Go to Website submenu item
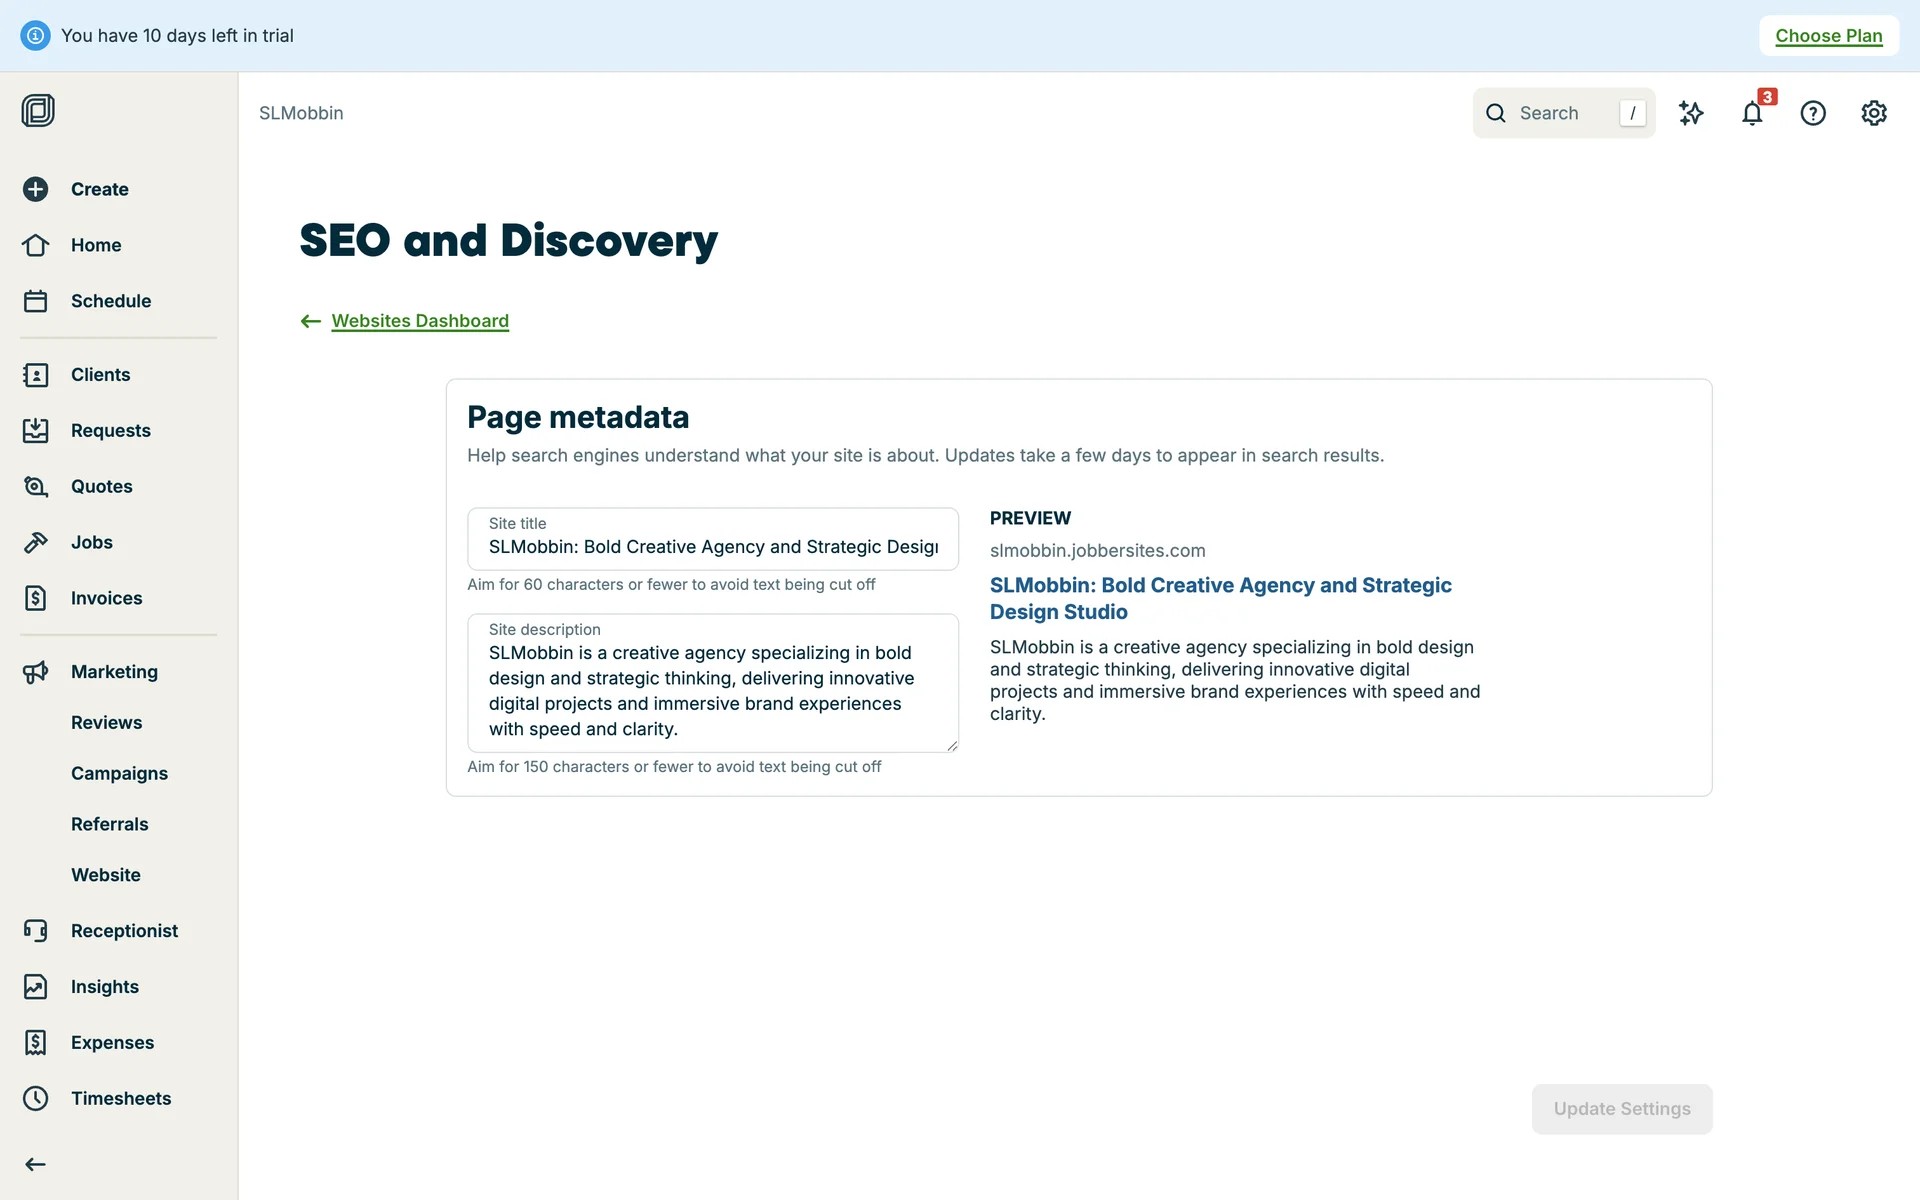Viewport: 1920px width, 1200px height. [105, 875]
